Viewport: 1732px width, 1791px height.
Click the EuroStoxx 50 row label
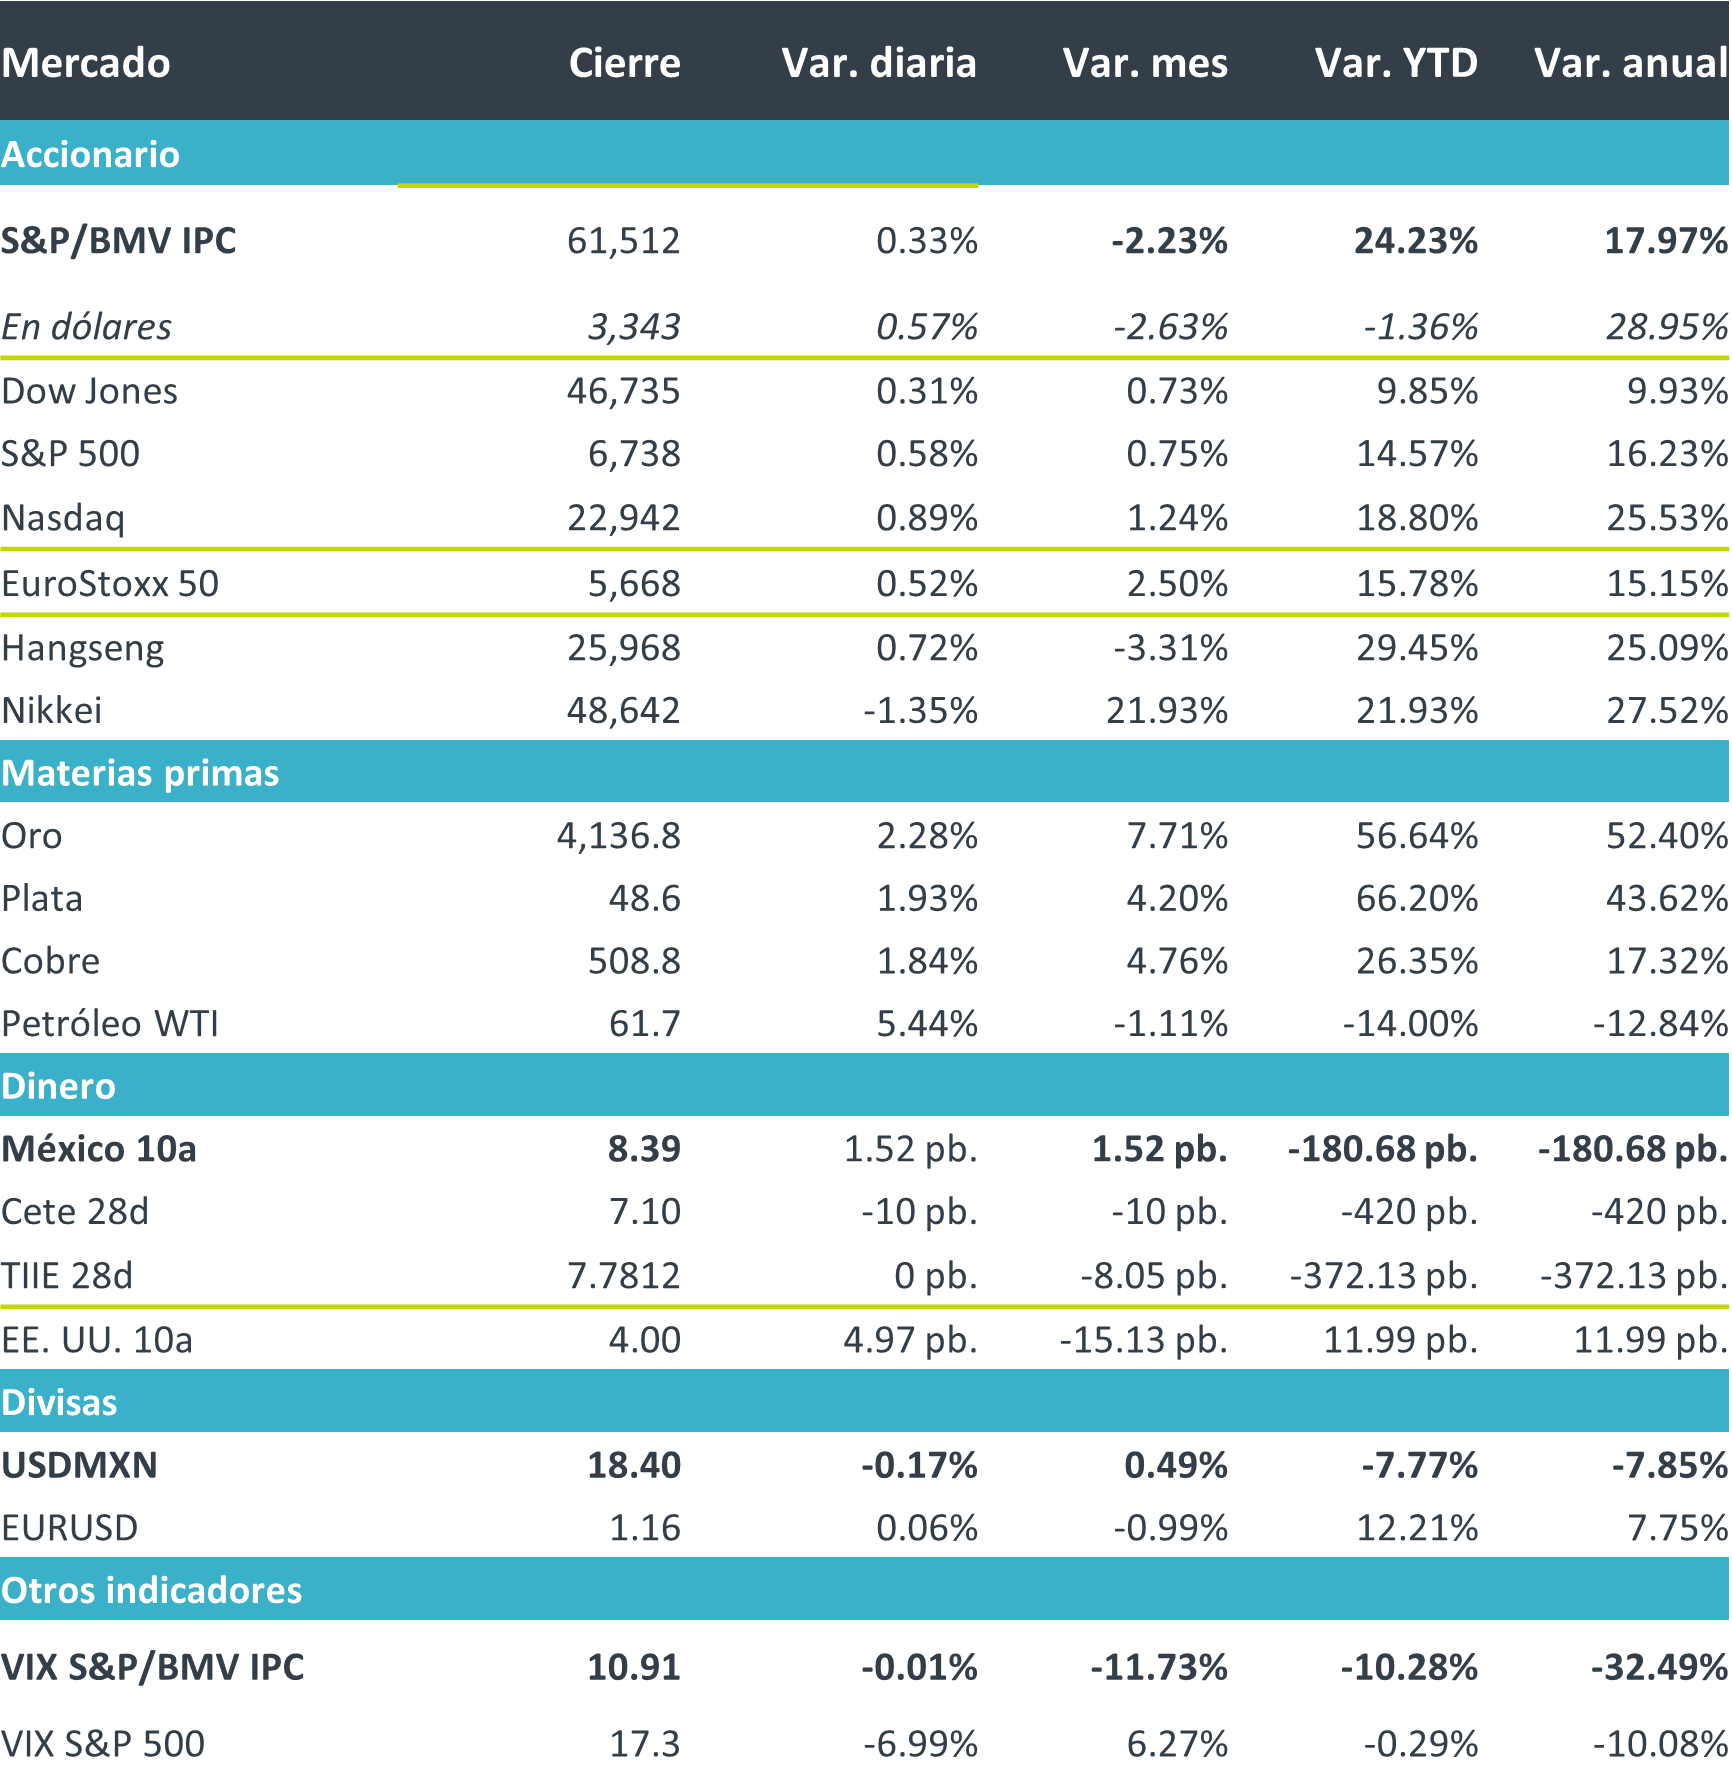click(110, 584)
